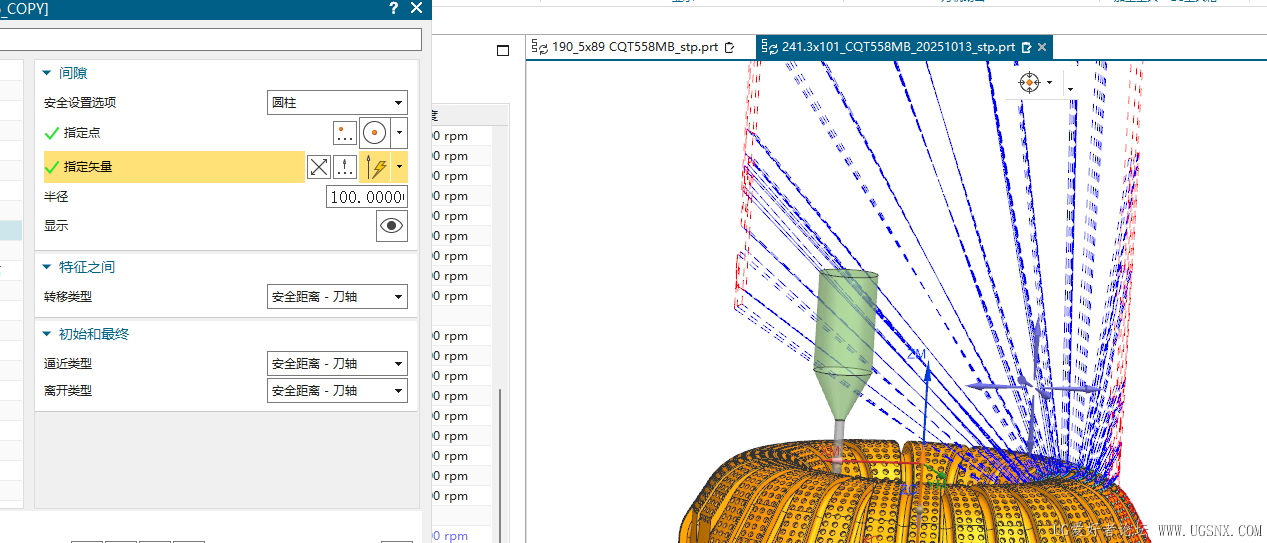
Task: Click the 指定矢量 highlighted row
Action: pyautogui.click(x=170, y=167)
